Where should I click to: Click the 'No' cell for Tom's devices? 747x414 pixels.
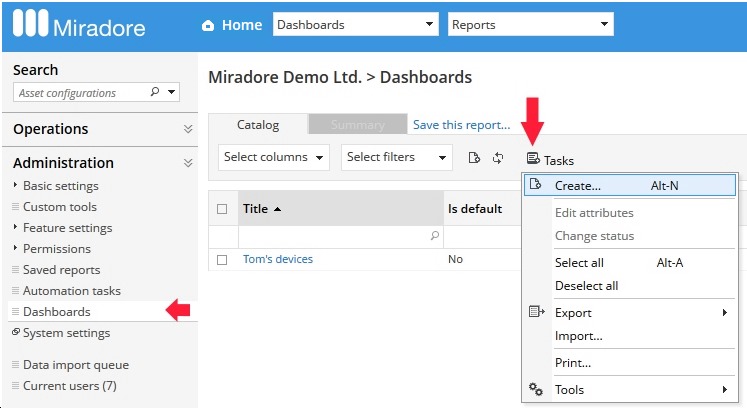(455, 259)
